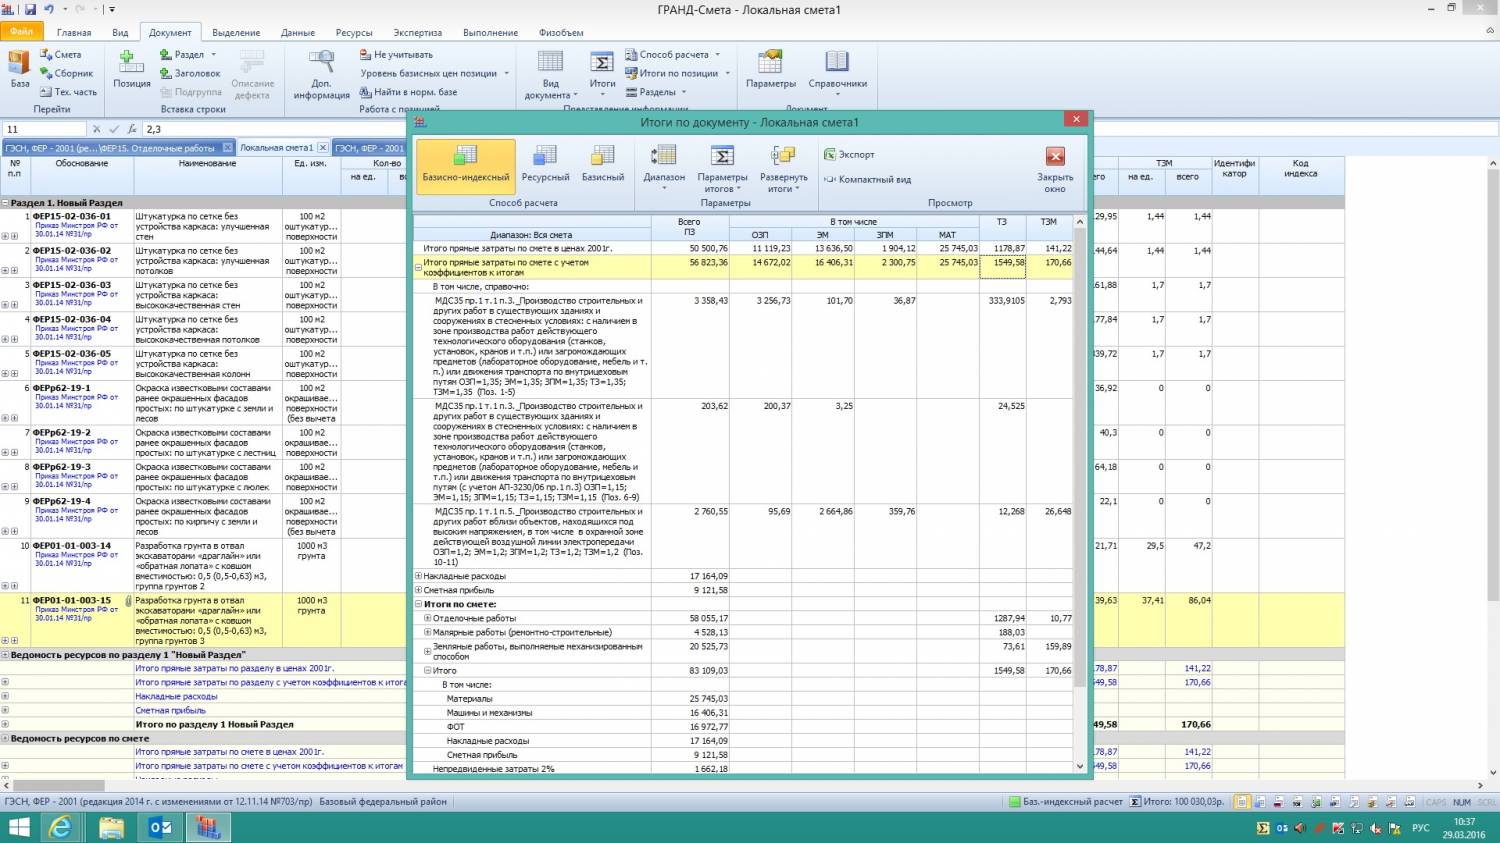Toggle the Не учитывать option
The width and height of the screenshot is (1500, 843).
[x=402, y=55]
